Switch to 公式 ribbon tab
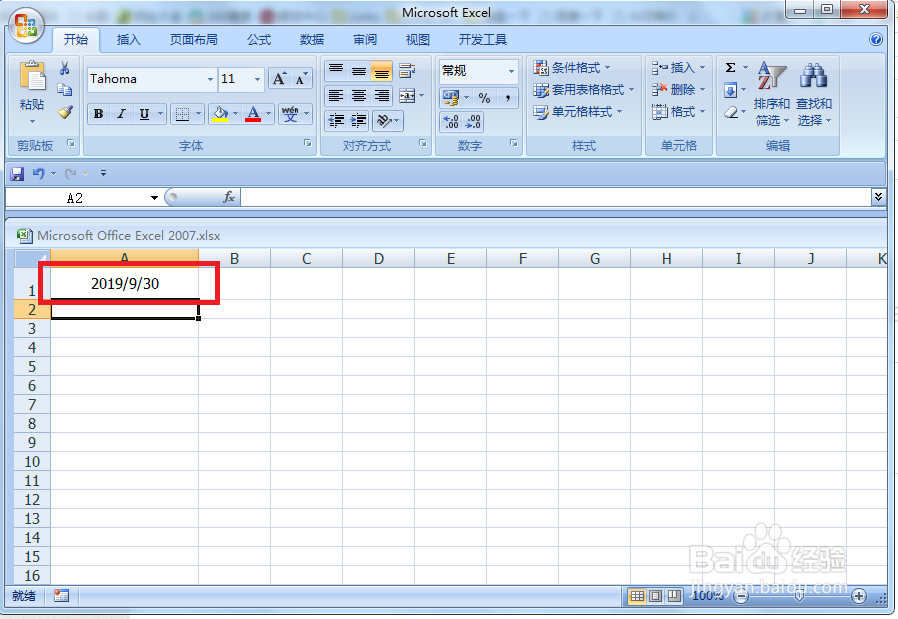Viewport: 898px width, 619px height. click(x=259, y=40)
